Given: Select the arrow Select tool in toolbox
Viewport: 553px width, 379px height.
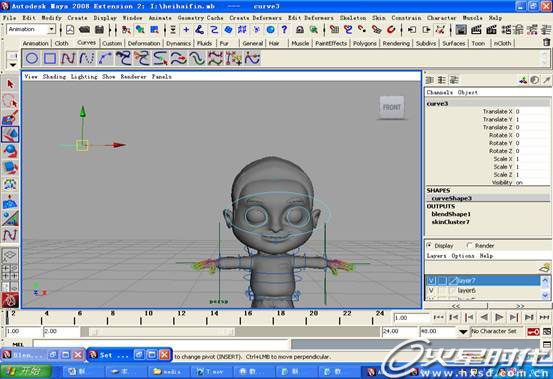Looking at the screenshot, I should [x=10, y=84].
